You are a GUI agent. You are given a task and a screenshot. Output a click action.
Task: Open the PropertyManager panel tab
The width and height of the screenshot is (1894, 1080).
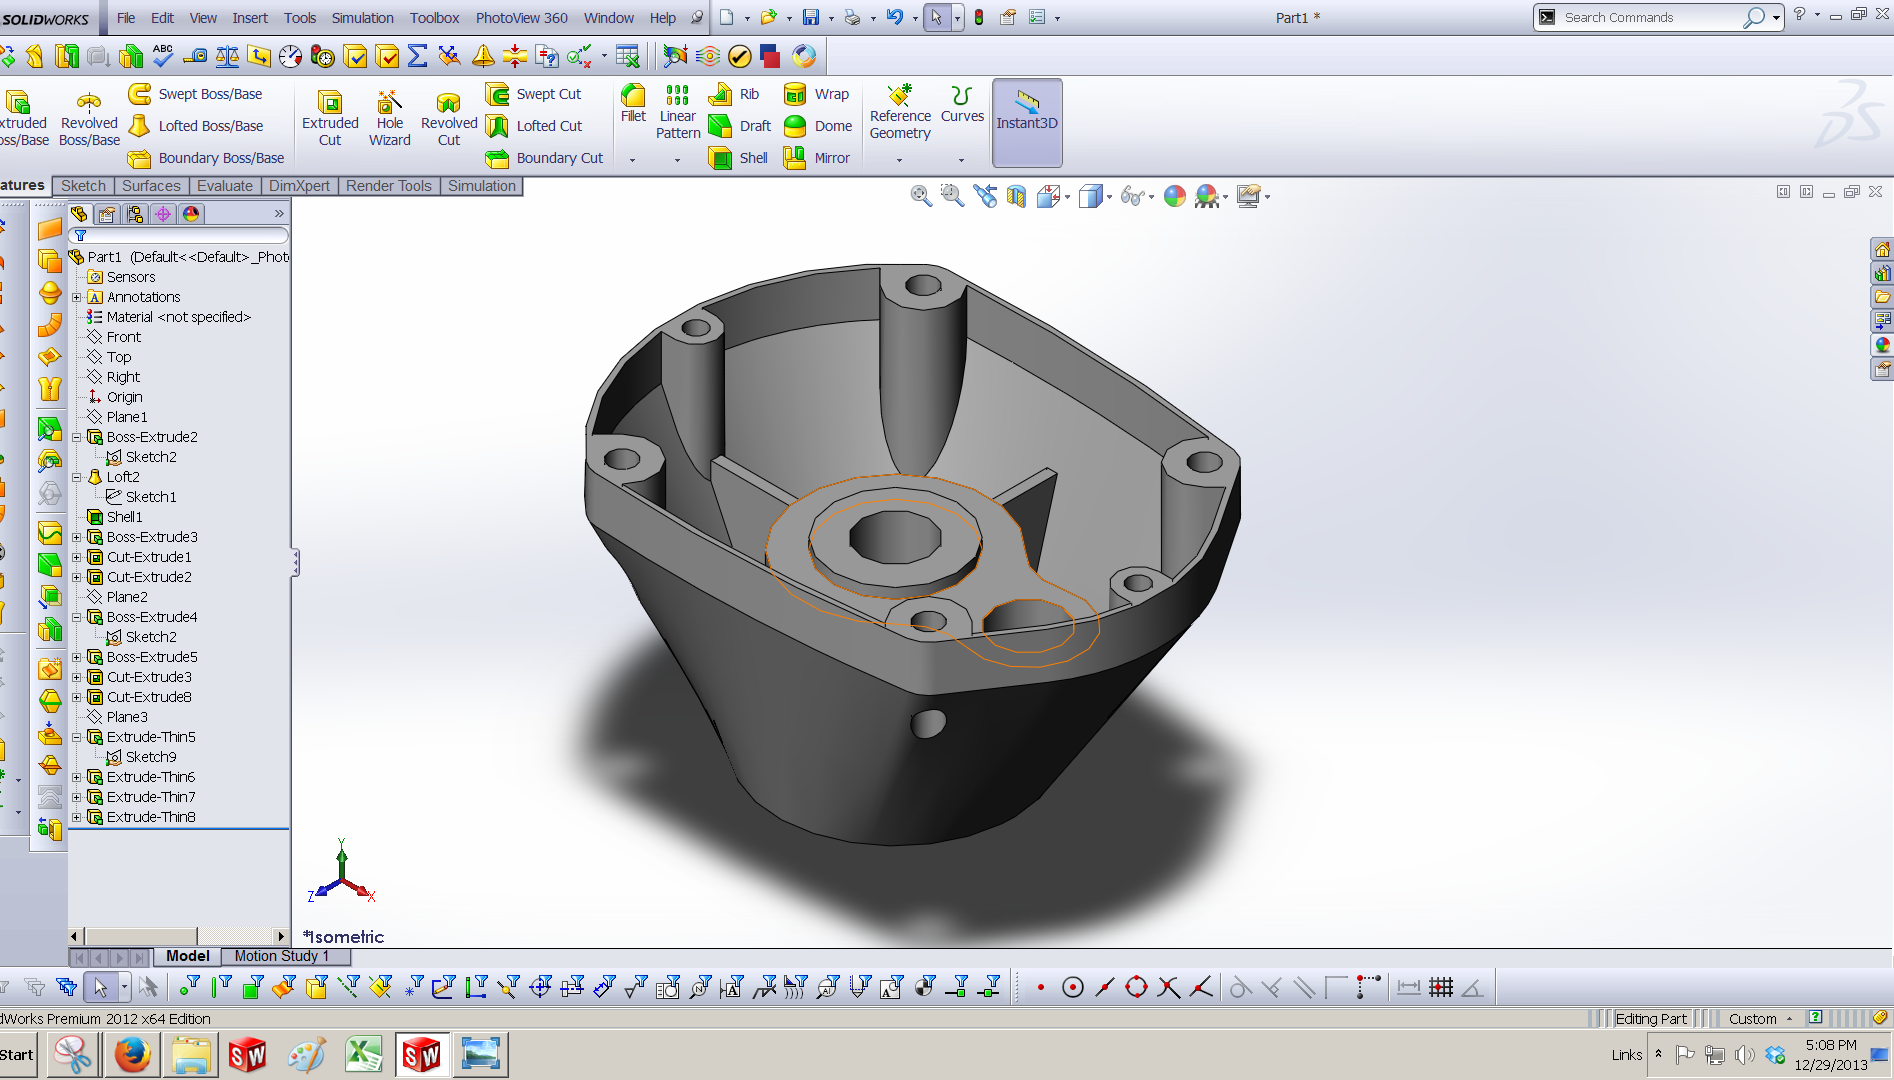107,214
